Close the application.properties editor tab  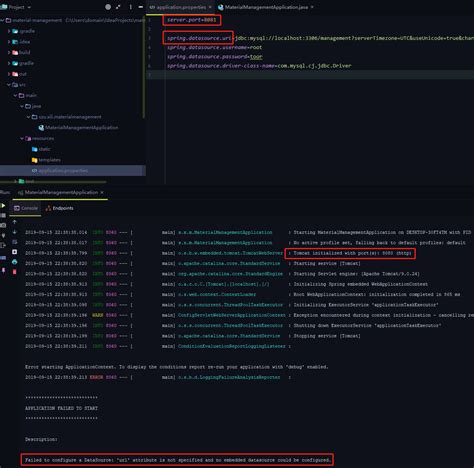tap(210, 7)
